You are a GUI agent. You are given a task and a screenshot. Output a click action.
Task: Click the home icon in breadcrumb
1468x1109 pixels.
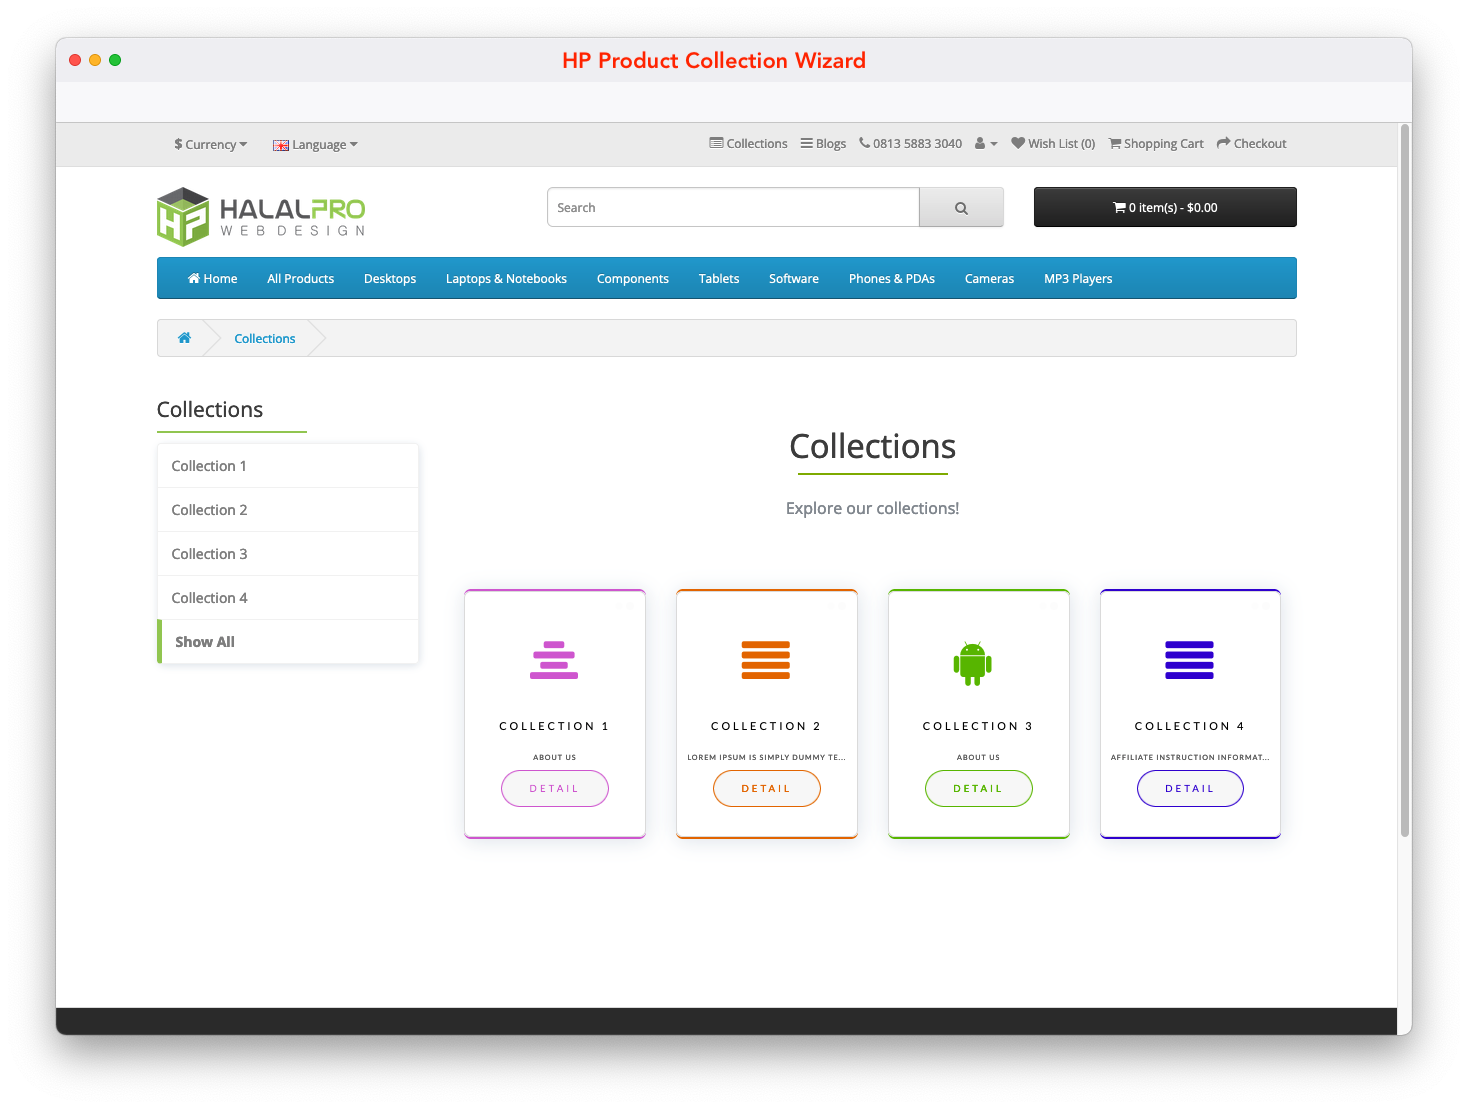click(x=184, y=338)
